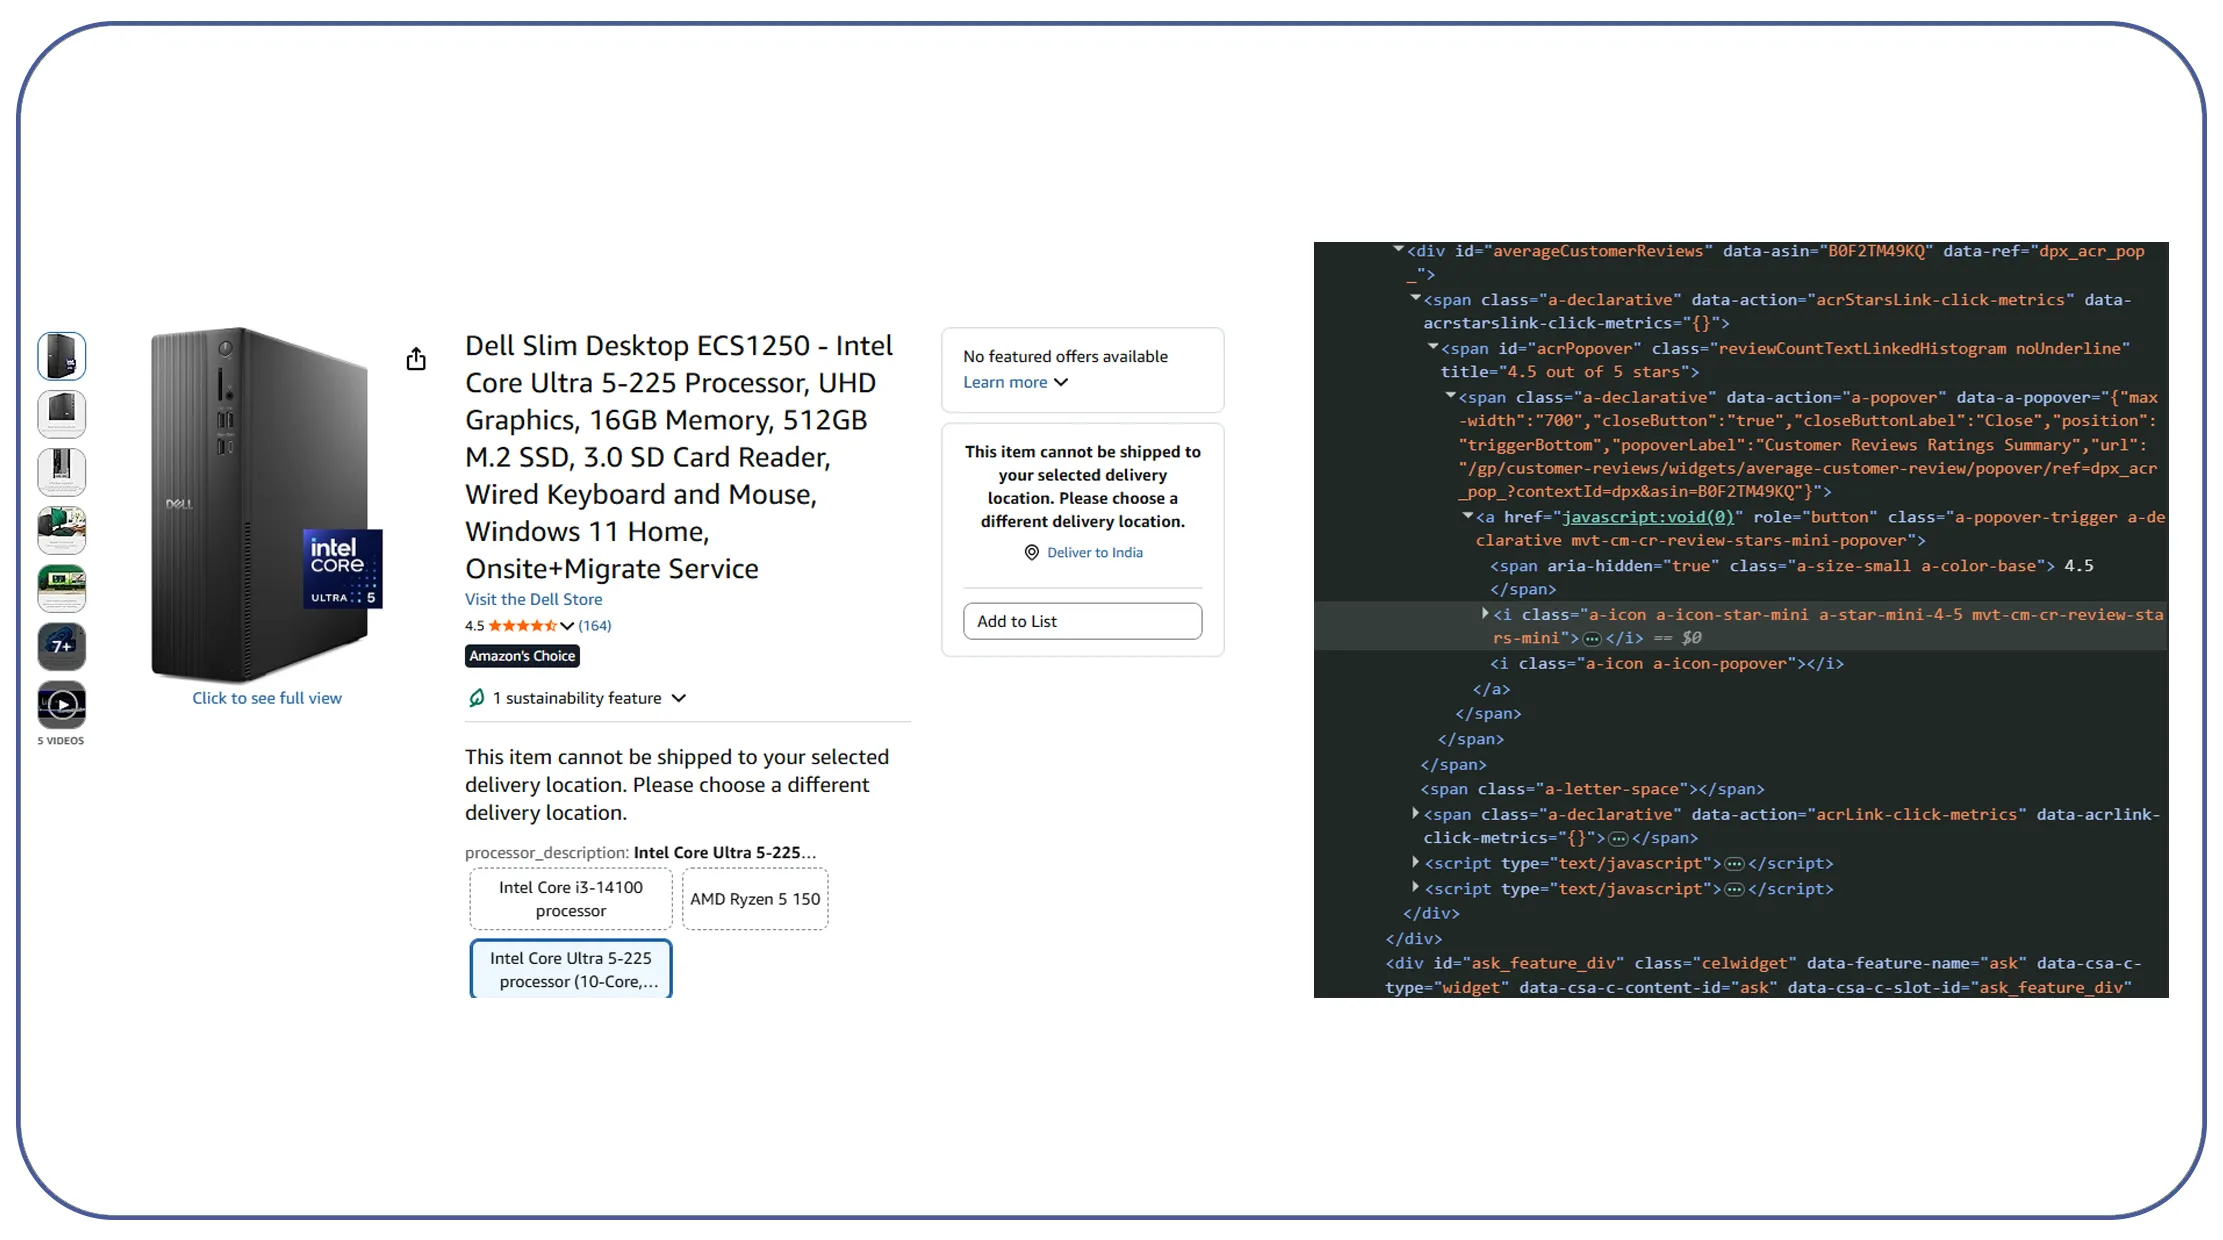Screen dimensions: 2223x1240
Task: Play the video thumbnail above 5 VIDEOS
Action: click(62, 704)
